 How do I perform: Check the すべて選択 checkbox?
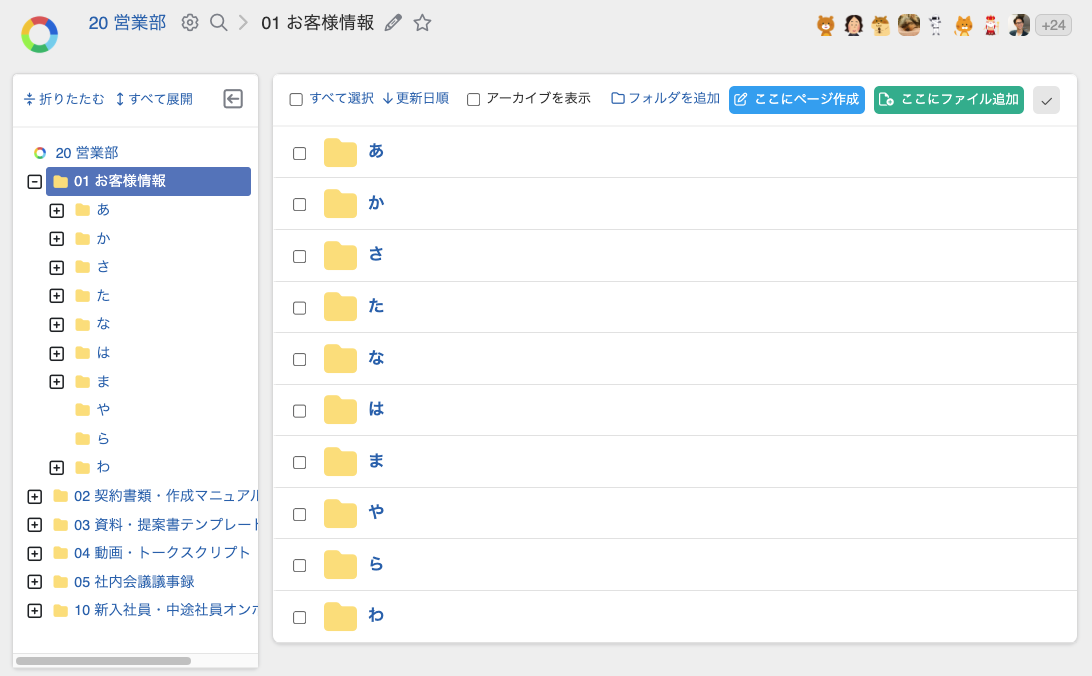(x=296, y=100)
